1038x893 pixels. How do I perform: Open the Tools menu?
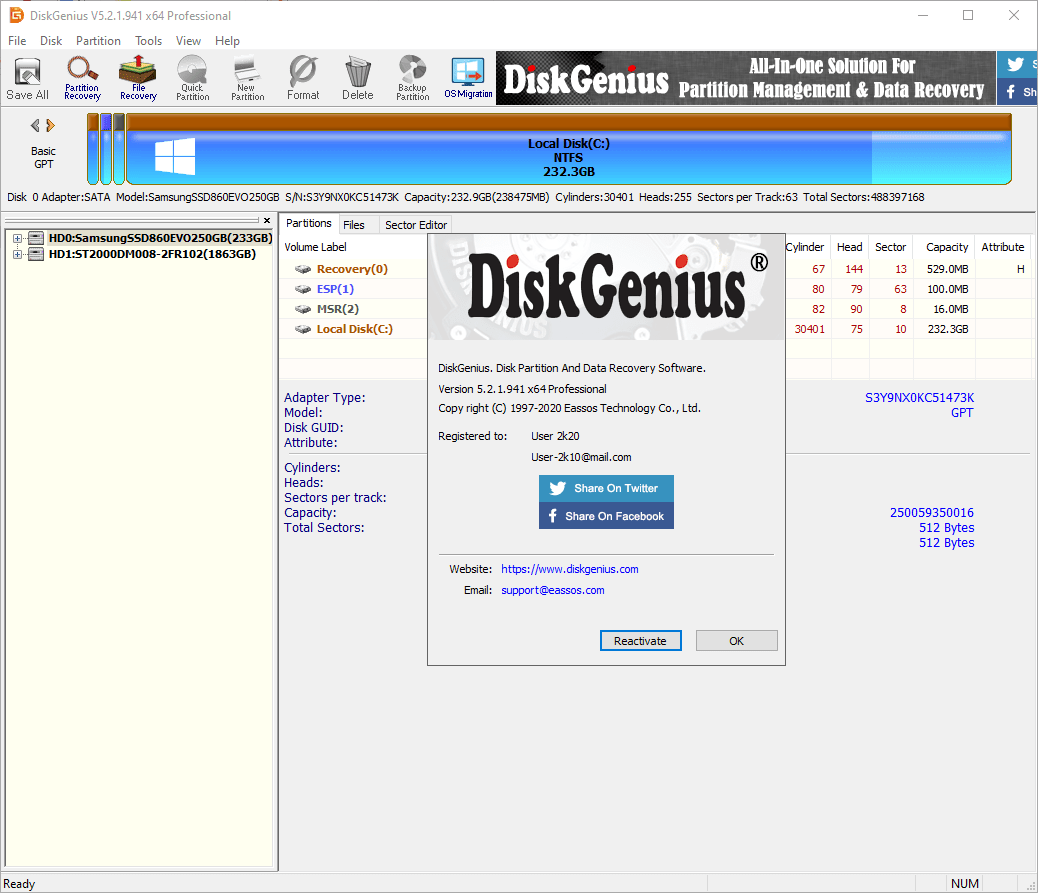click(148, 41)
